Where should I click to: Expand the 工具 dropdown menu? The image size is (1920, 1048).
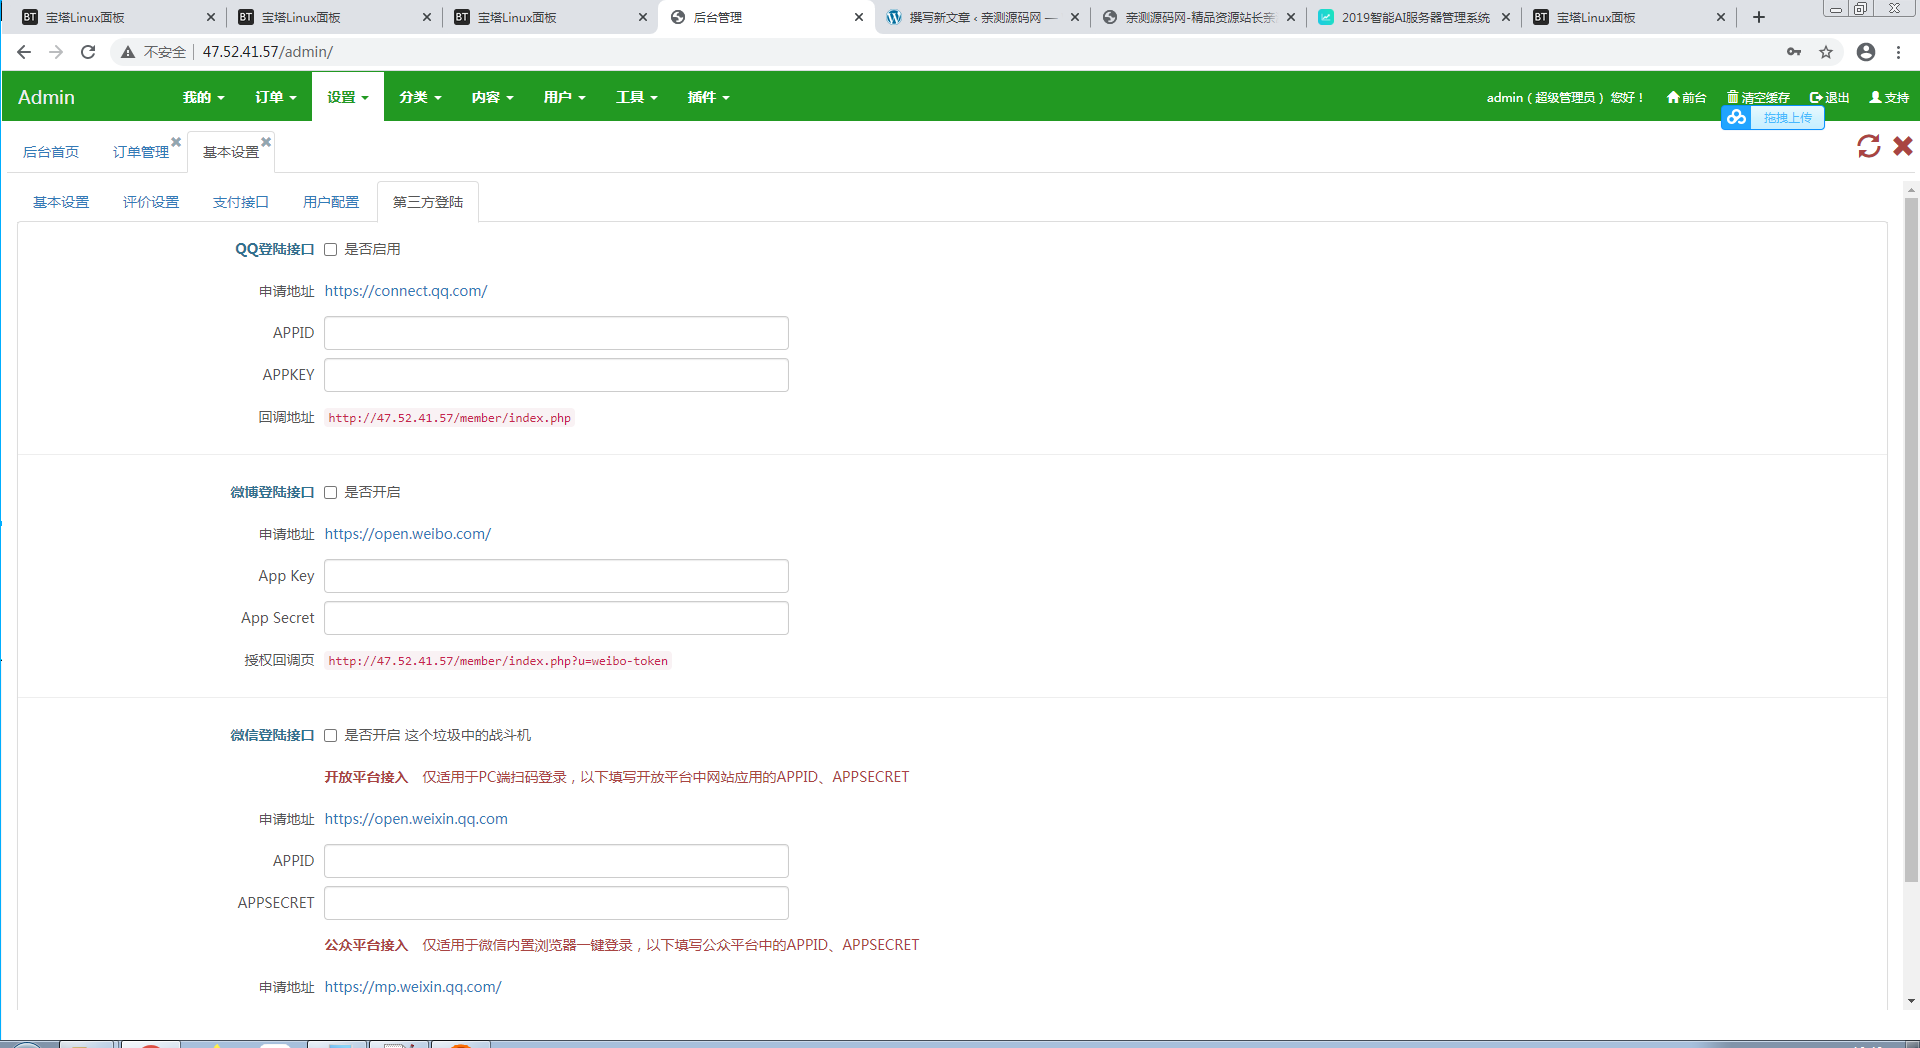point(636,97)
